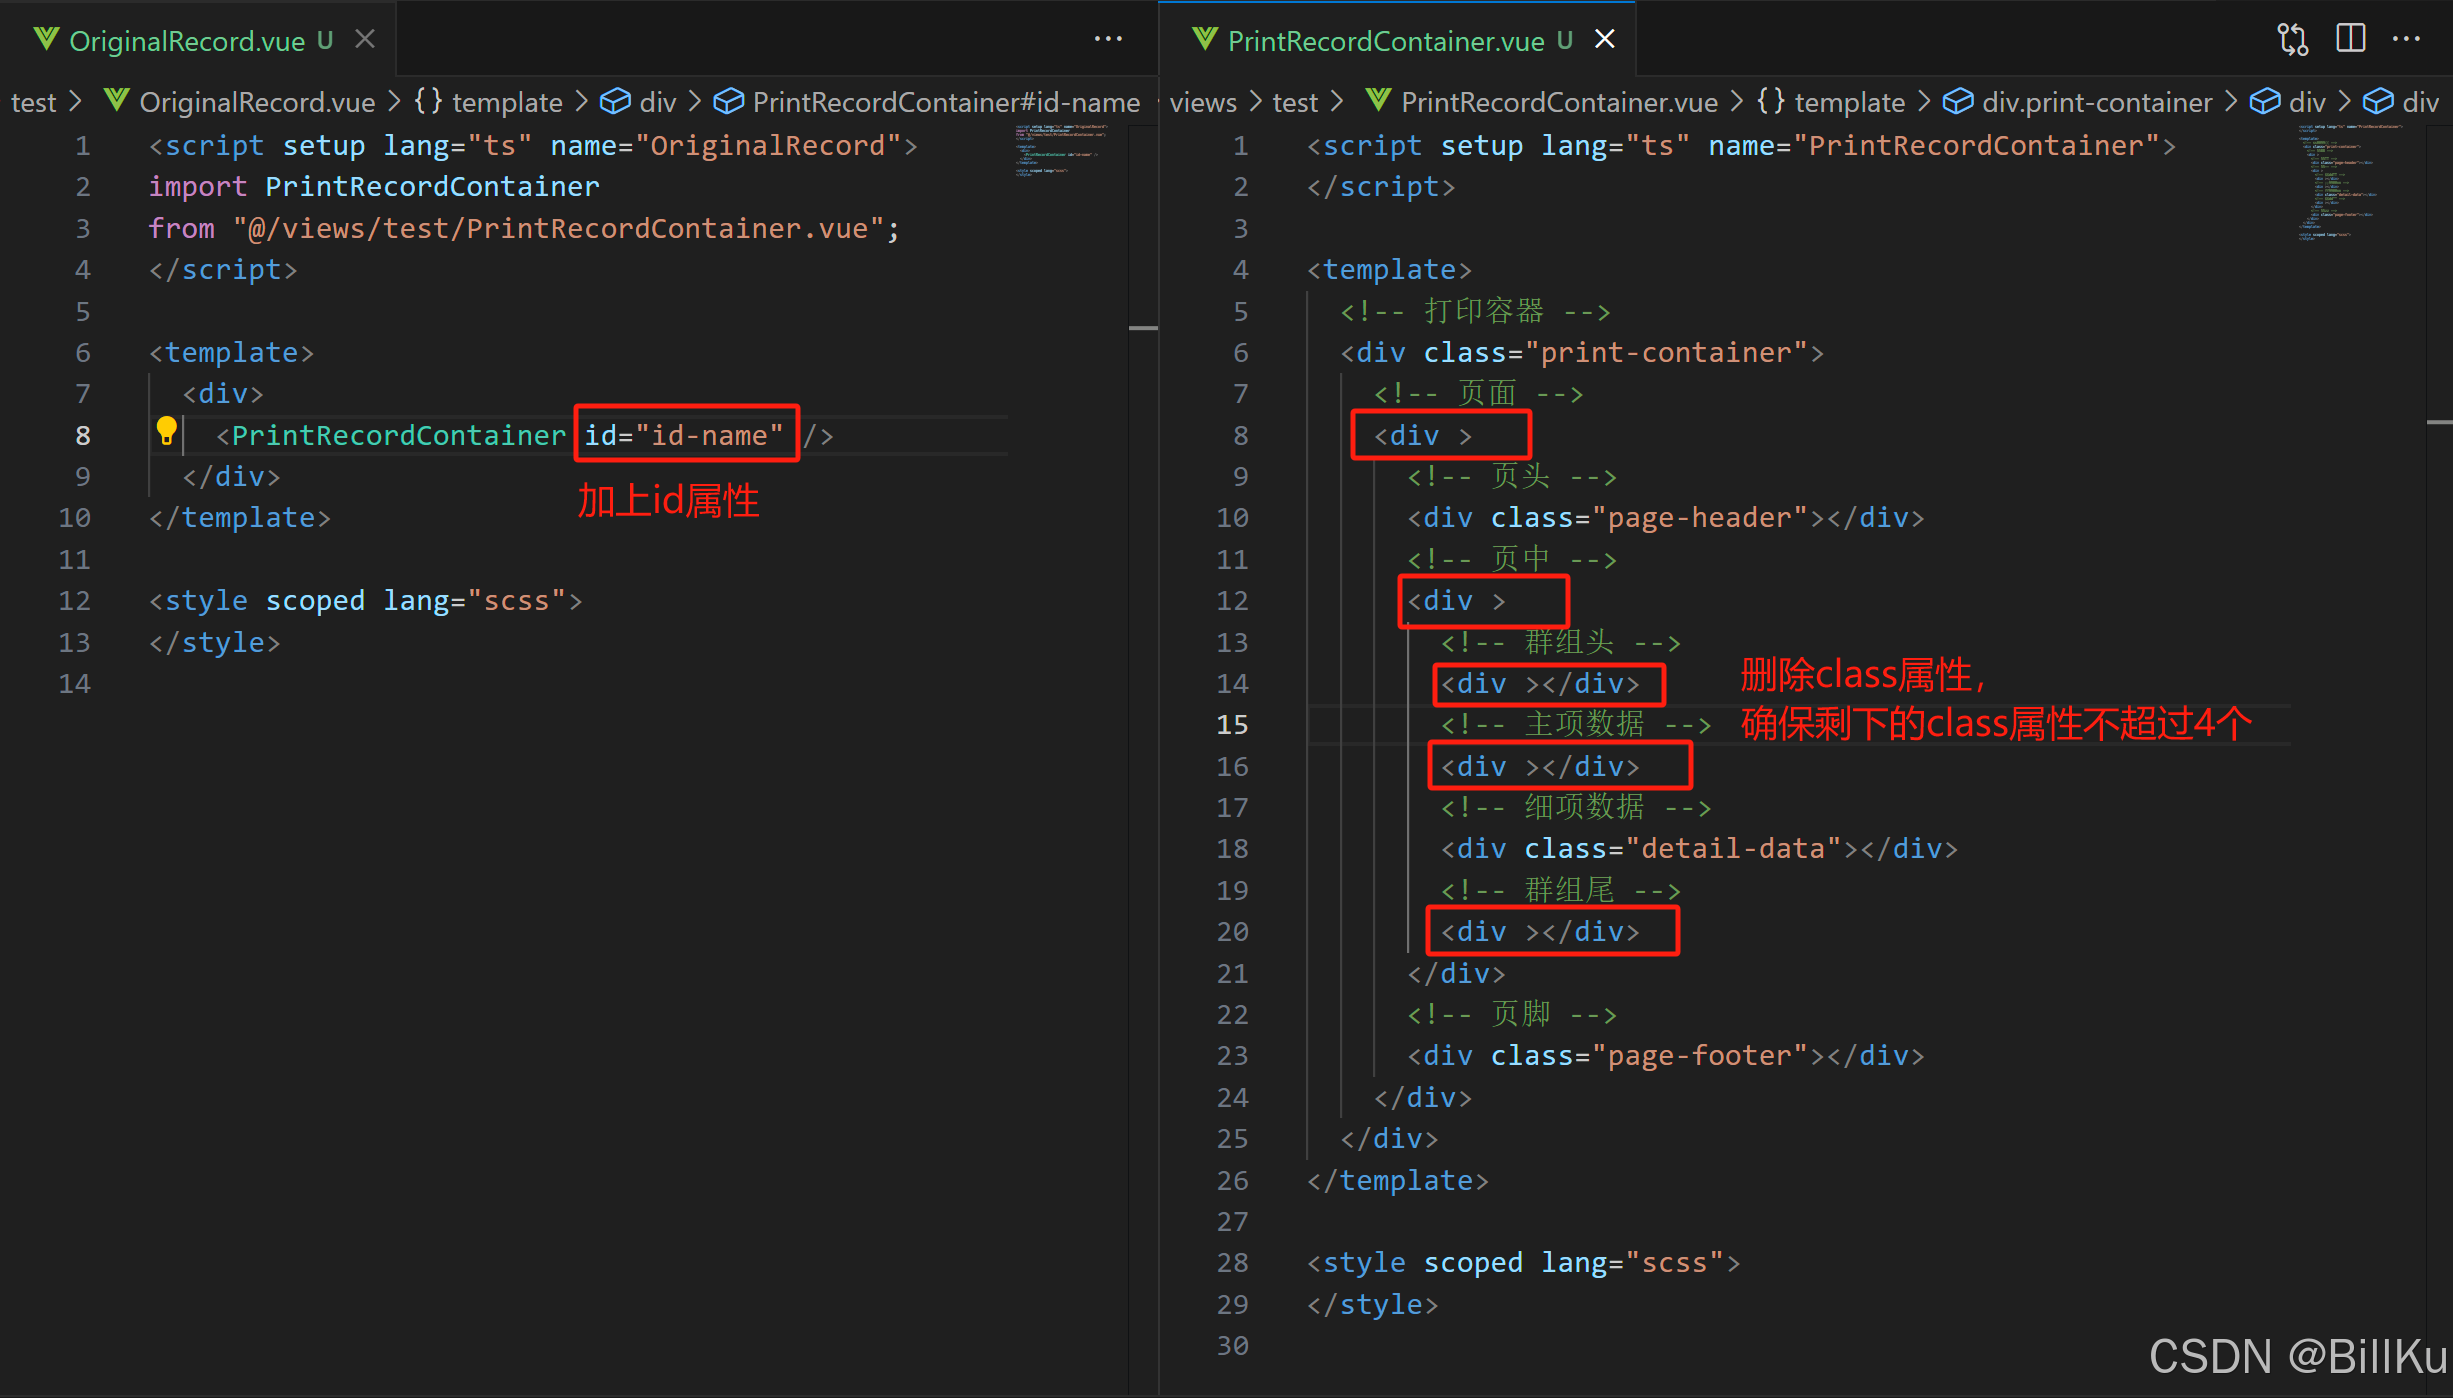
Task: Click line number 8 in left editor
Action: coord(82,436)
